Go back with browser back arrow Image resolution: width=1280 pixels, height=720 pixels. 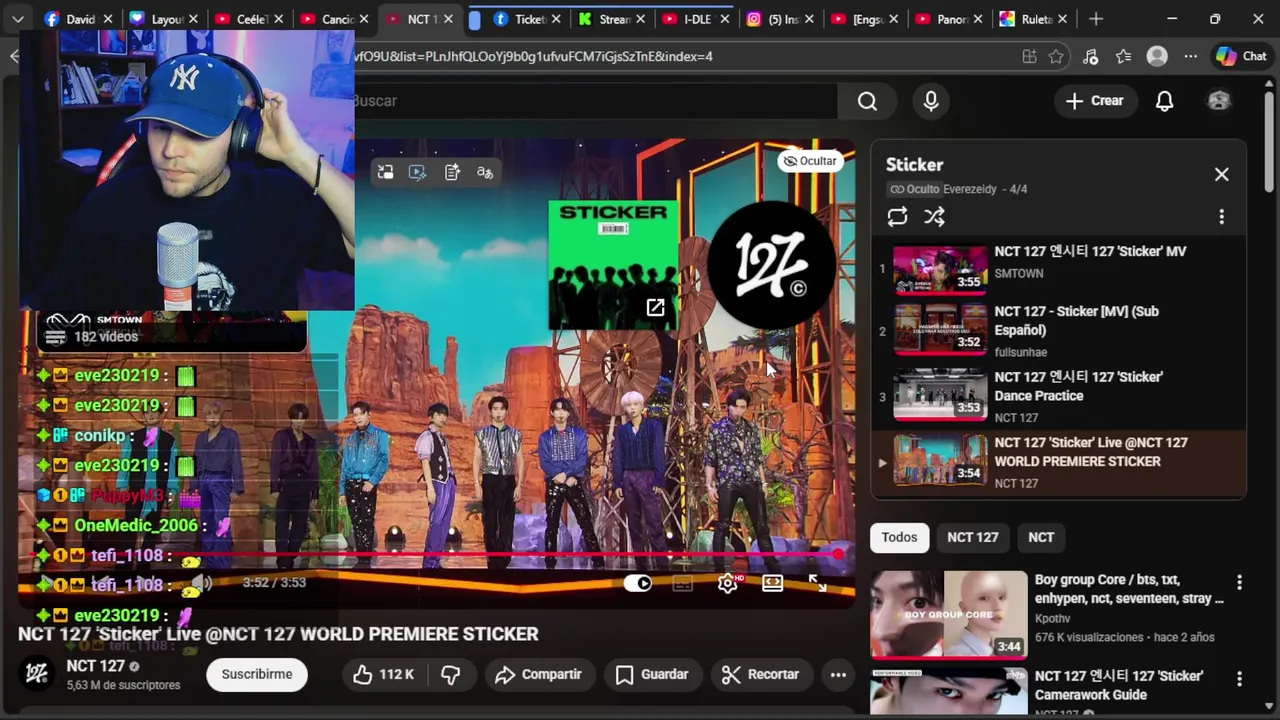pos(14,57)
